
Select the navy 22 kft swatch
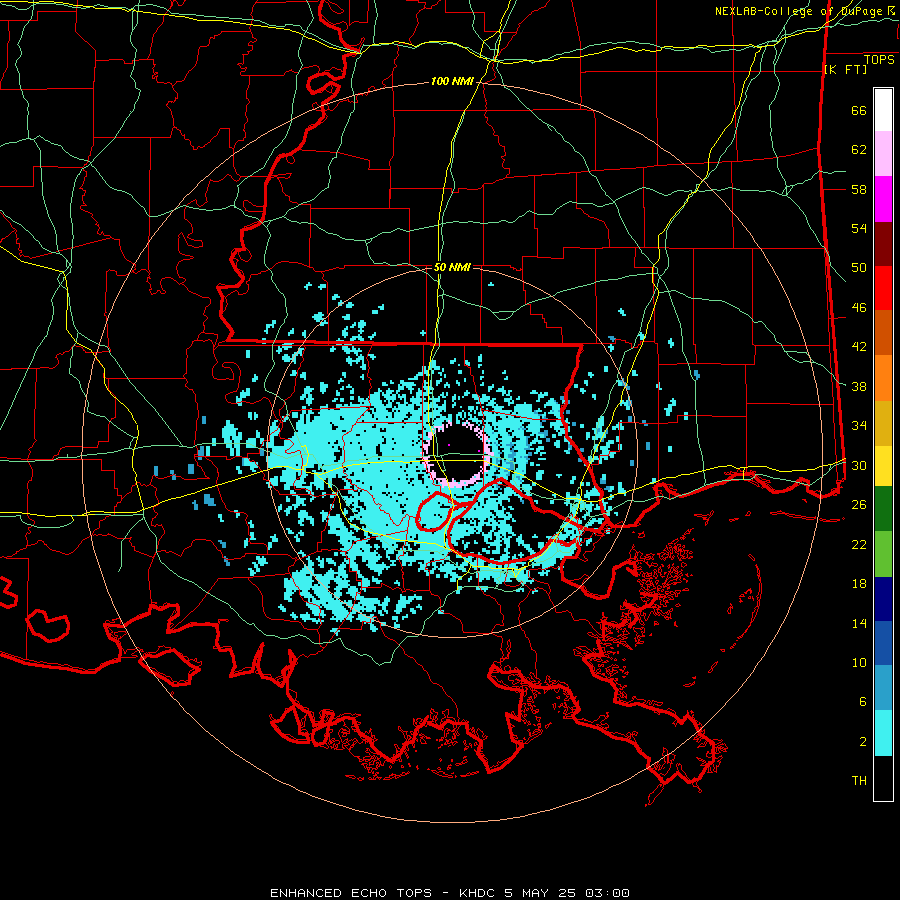[x=883, y=599]
